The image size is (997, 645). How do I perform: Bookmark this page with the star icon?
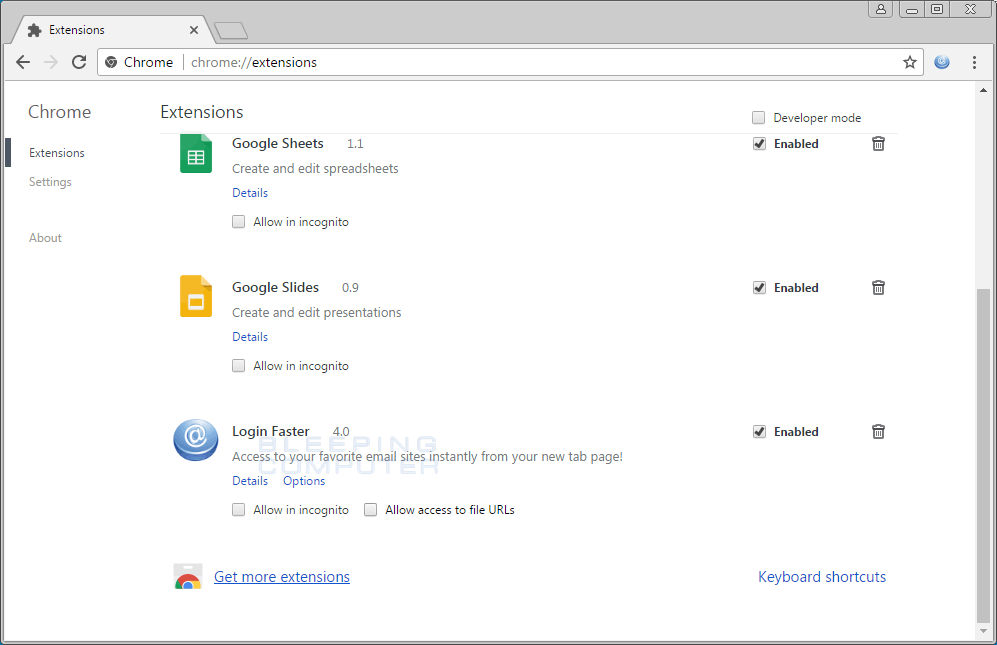910,62
